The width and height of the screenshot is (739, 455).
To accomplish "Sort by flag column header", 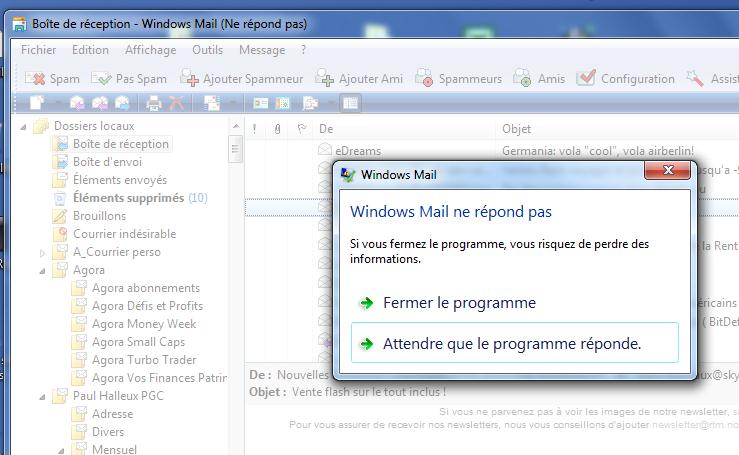I will point(301,129).
